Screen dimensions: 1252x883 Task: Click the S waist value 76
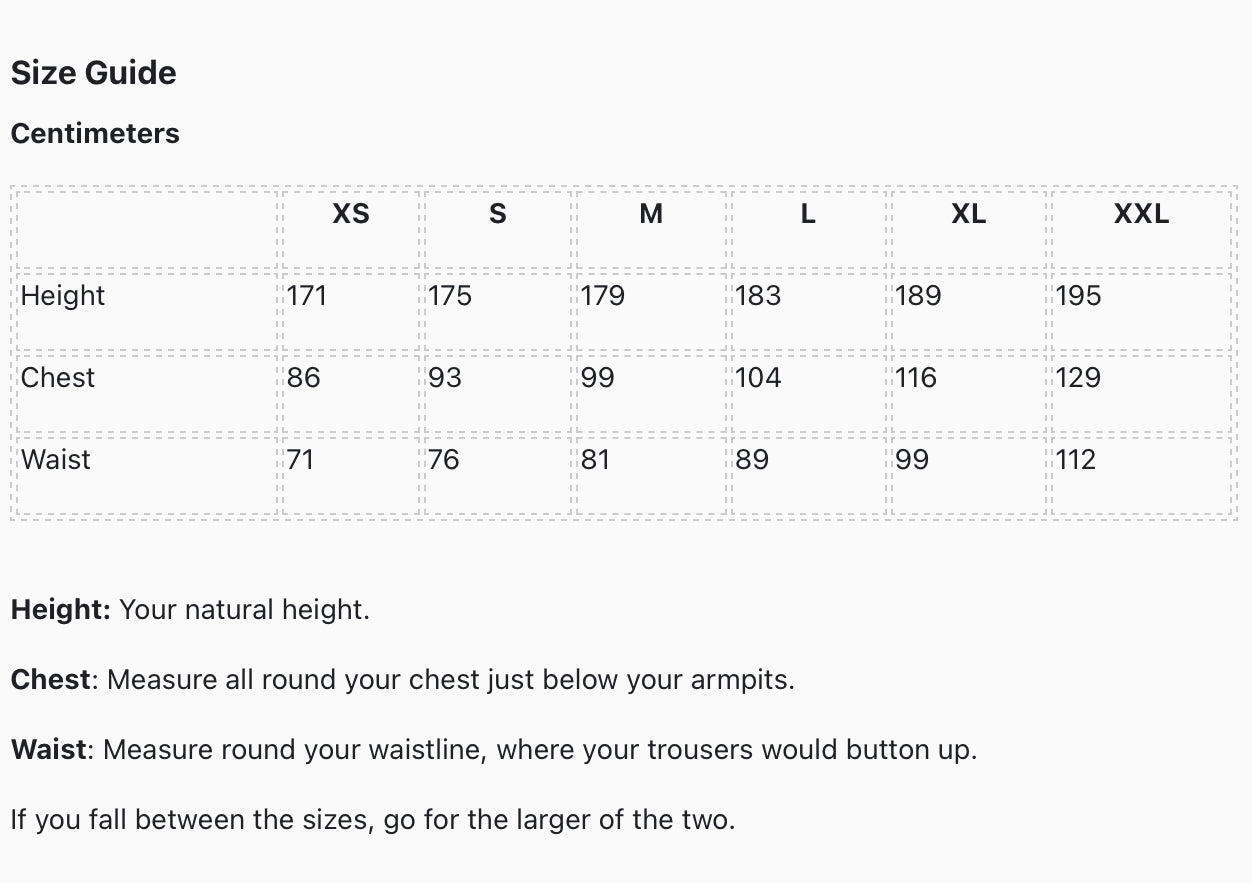coord(444,460)
